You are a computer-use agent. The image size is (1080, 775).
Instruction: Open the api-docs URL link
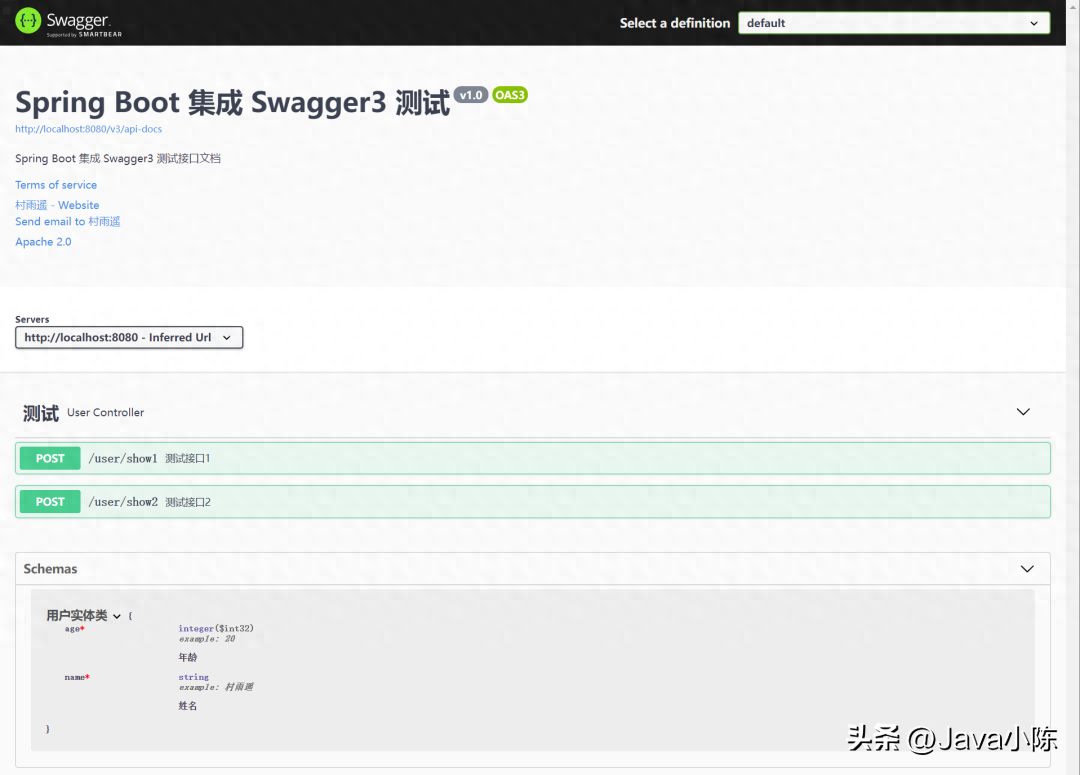pyautogui.click(x=89, y=129)
